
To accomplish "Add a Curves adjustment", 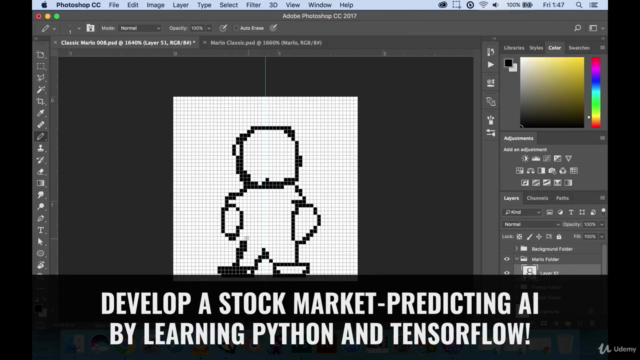I will click(x=547, y=158).
